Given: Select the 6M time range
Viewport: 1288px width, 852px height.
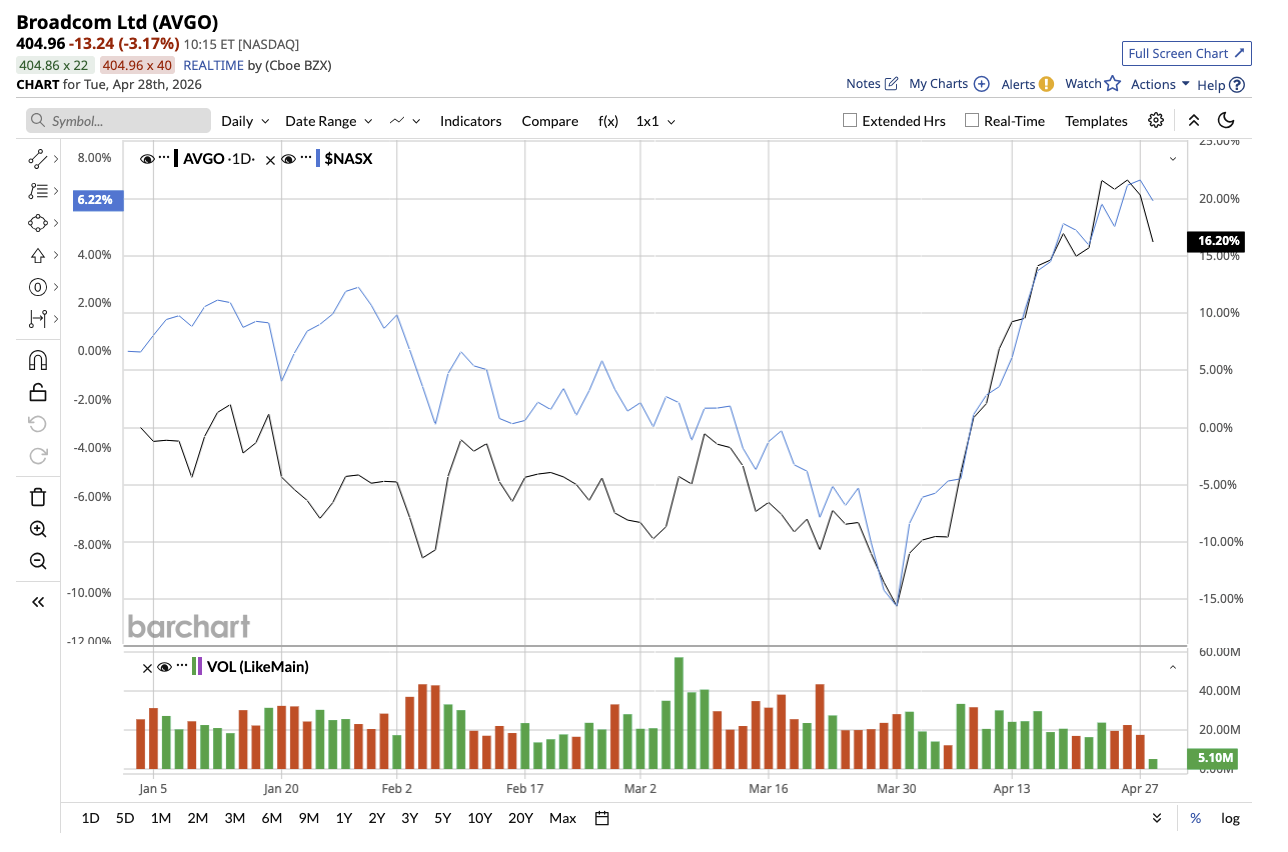Looking at the screenshot, I should click(x=271, y=818).
